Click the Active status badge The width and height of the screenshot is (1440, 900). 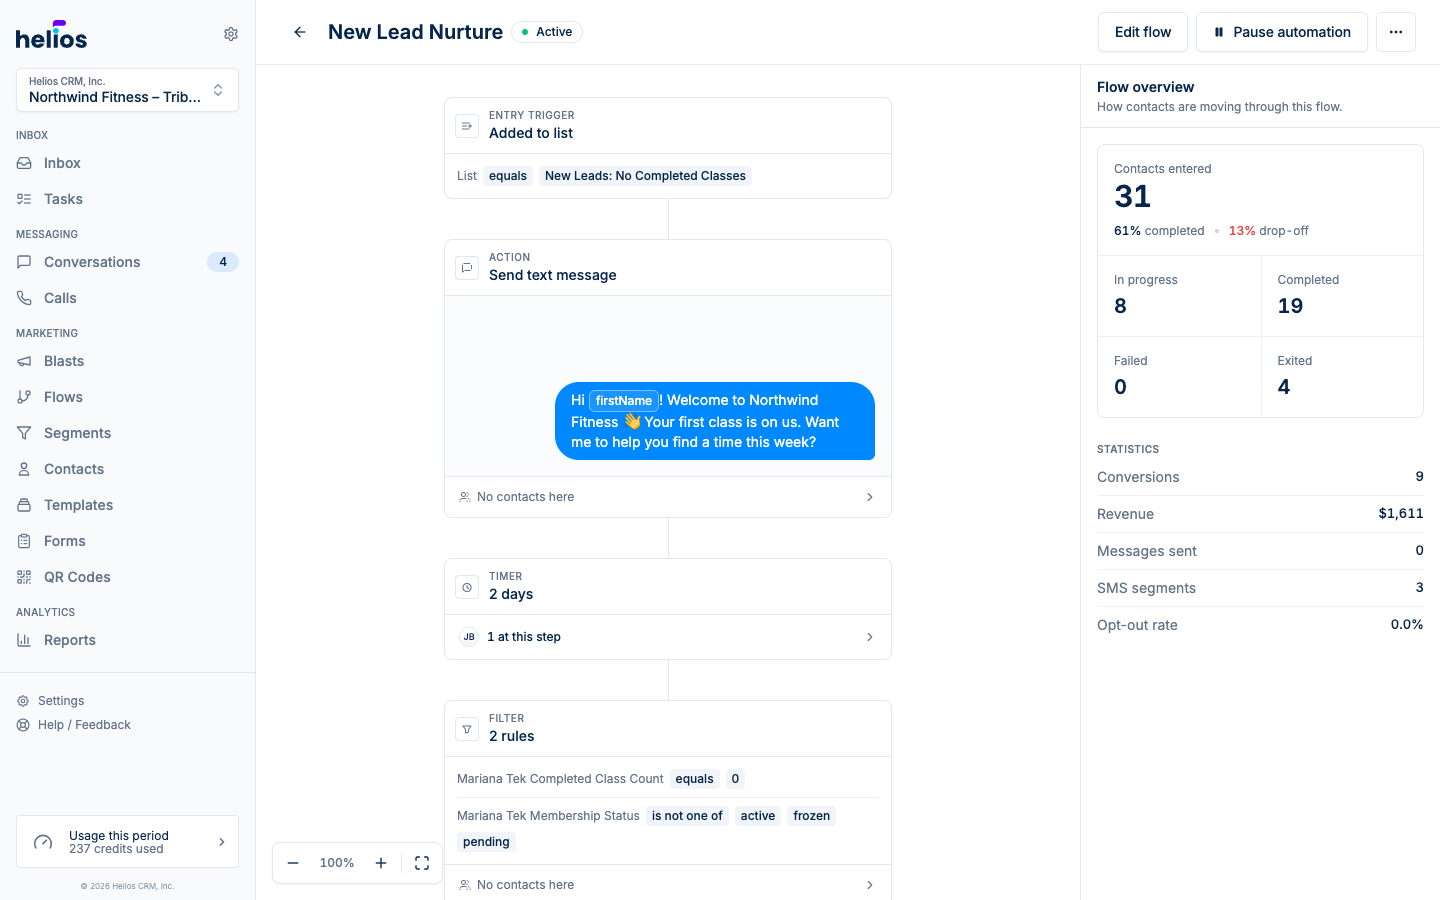(x=547, y=32)
